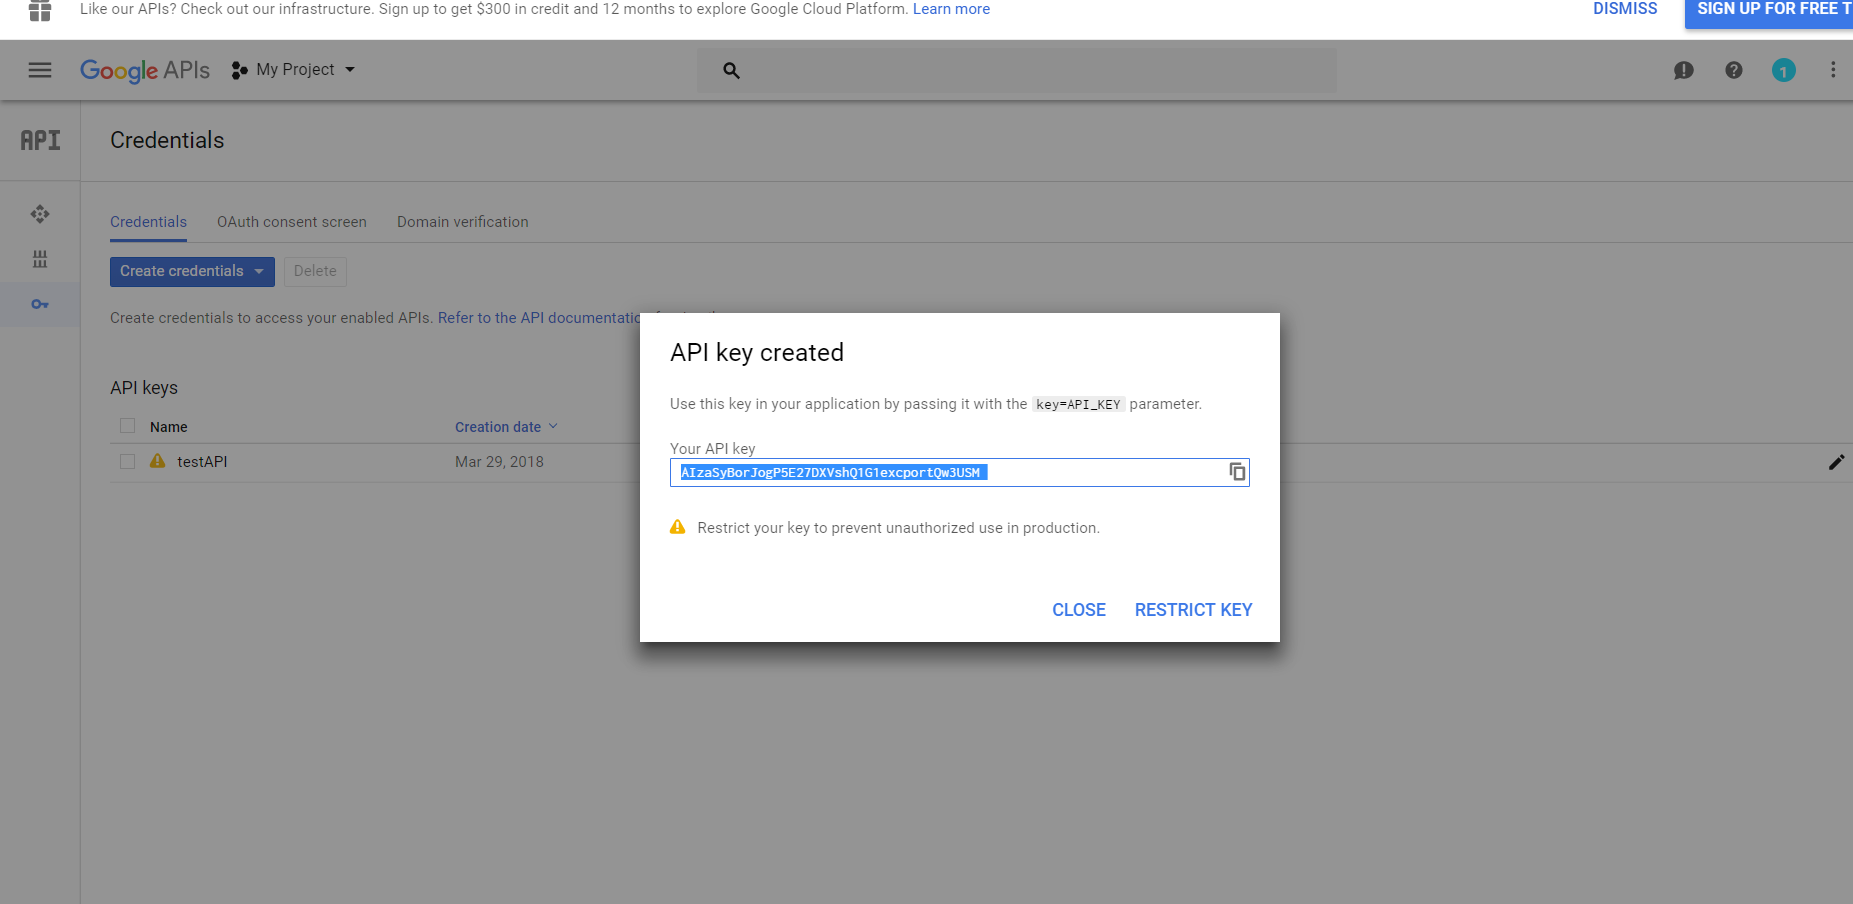
Task: Copy the API key with clipboard icon
Action: (1237, 472)
